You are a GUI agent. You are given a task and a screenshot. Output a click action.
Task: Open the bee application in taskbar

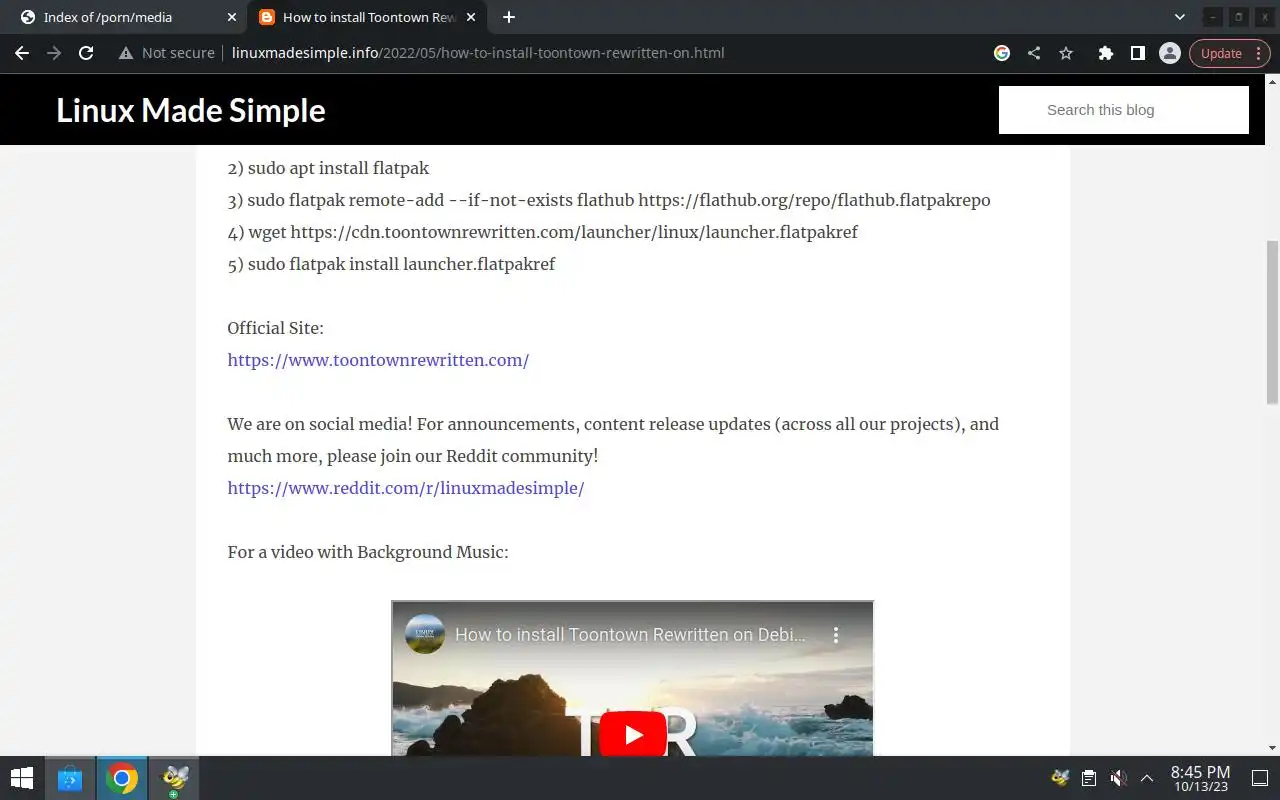click(x=175, y=778)
